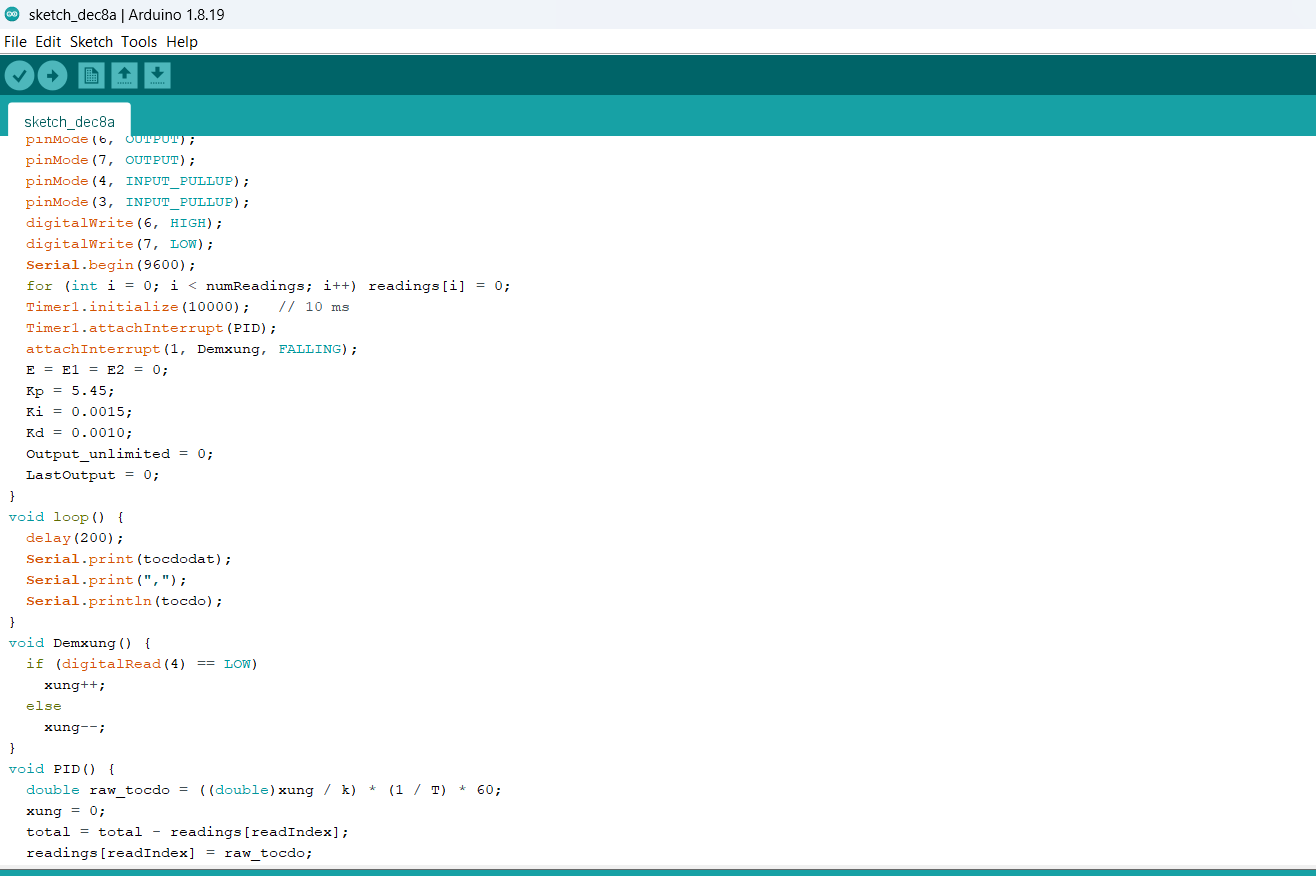1316x876 pixels.
Task: Click the Arduino logo in the title bar
Action: [12, 13]
